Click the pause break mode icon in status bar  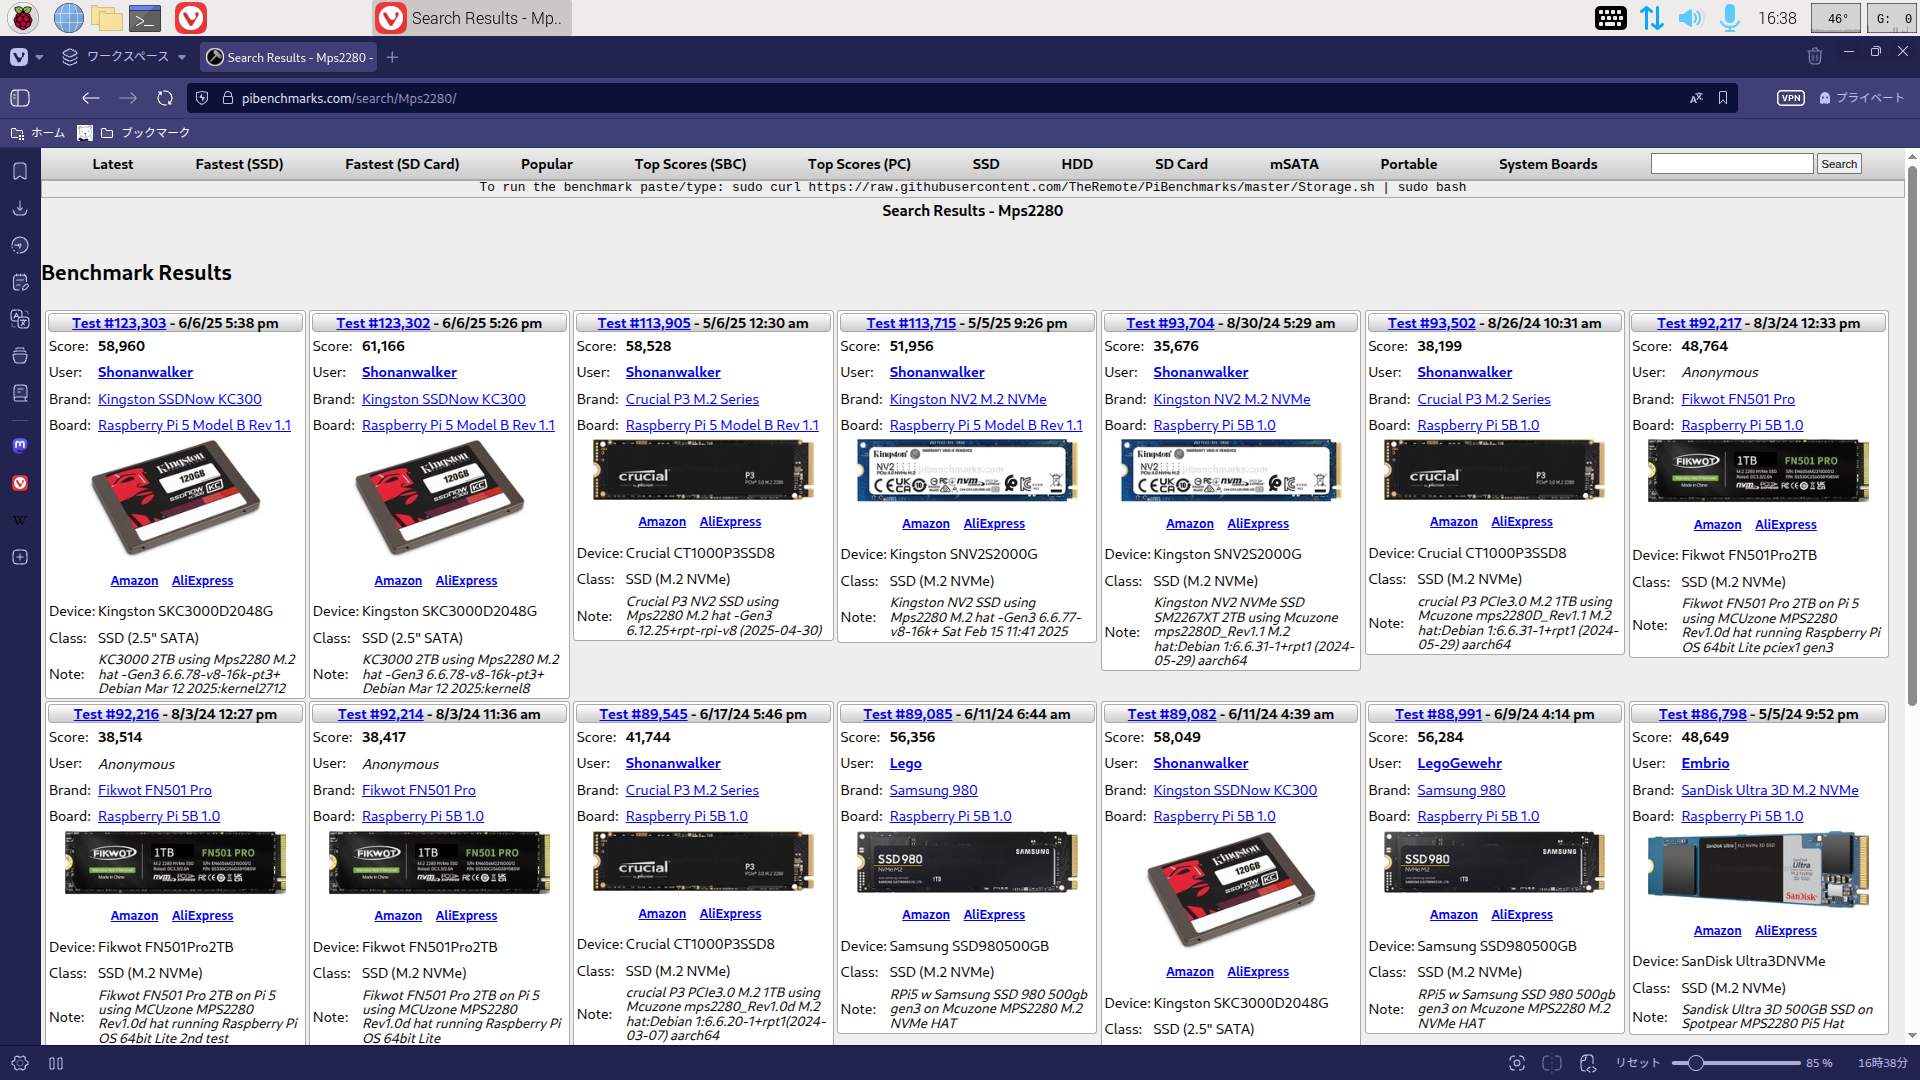[56, 1063]
